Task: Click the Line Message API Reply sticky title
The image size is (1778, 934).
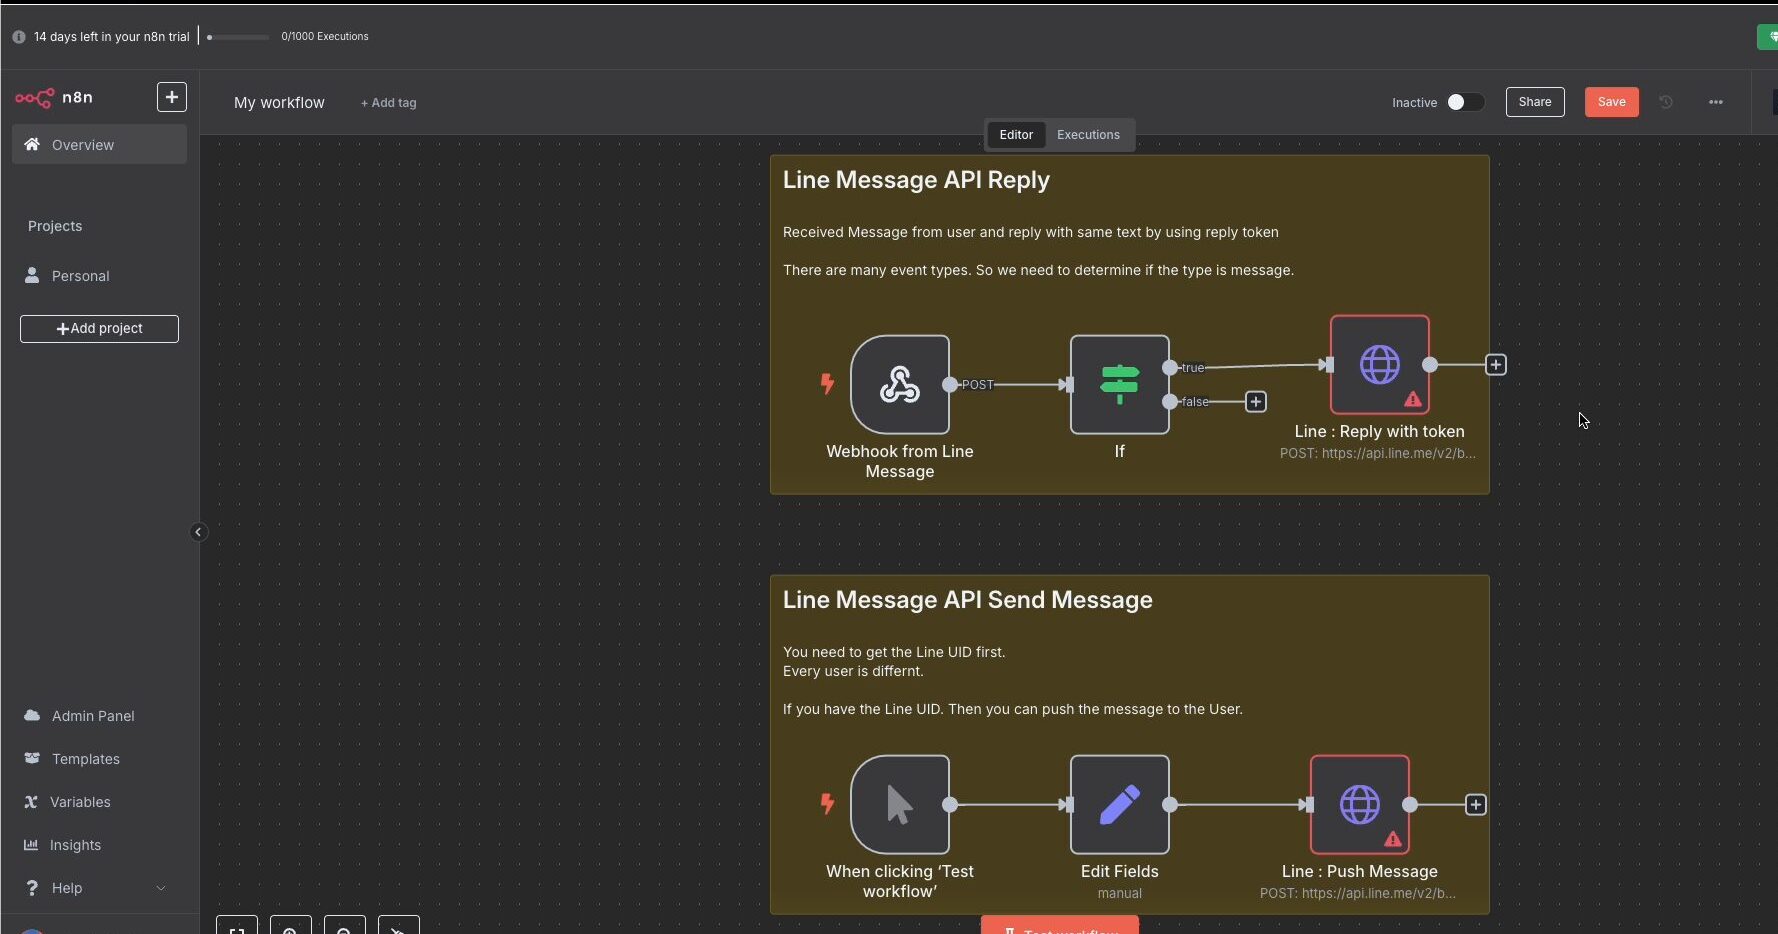Action: pyautogui.click(x=916, y=180)
